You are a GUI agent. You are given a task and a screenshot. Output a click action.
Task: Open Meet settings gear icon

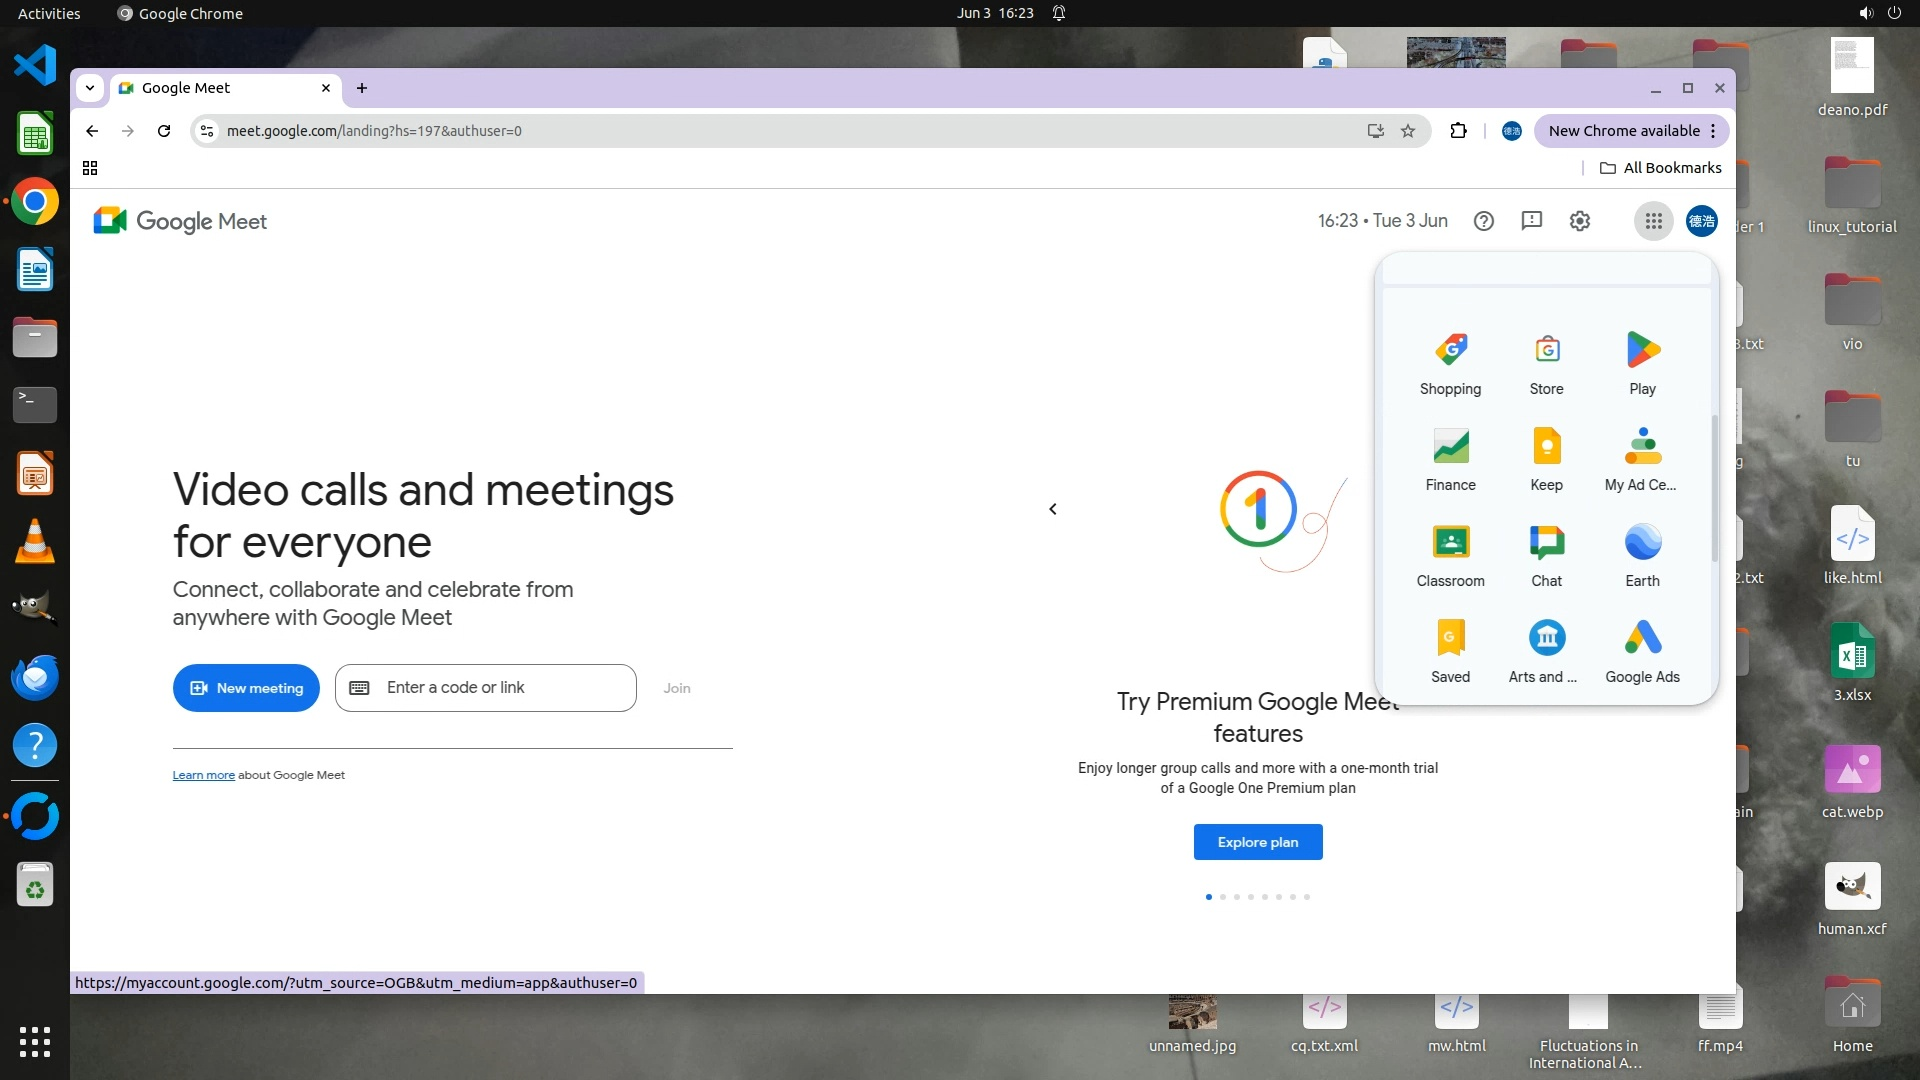(x=1579, y=221)
